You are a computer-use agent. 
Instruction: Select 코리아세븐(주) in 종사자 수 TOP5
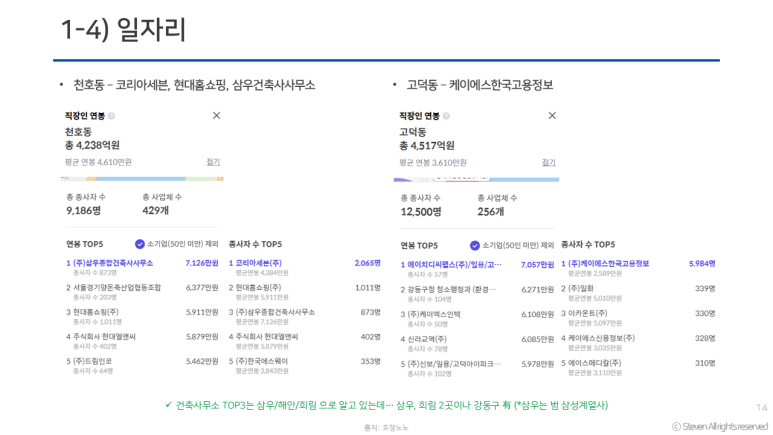point(304,267)
